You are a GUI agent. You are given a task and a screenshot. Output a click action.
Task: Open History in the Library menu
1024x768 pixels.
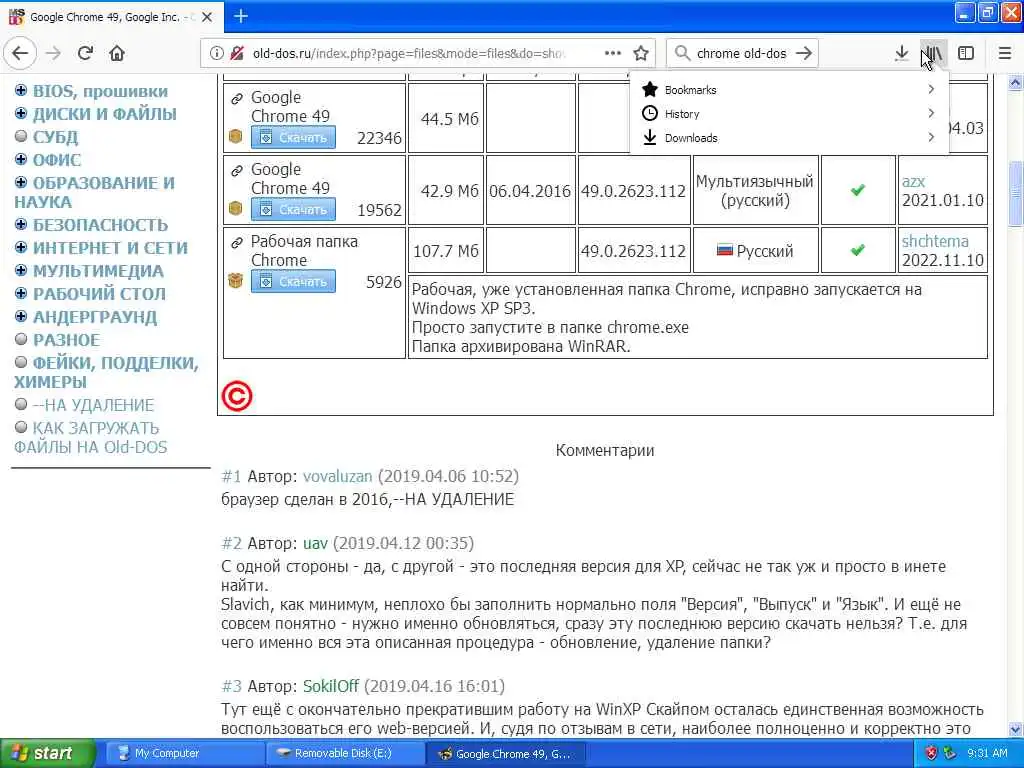coord(789,114)
